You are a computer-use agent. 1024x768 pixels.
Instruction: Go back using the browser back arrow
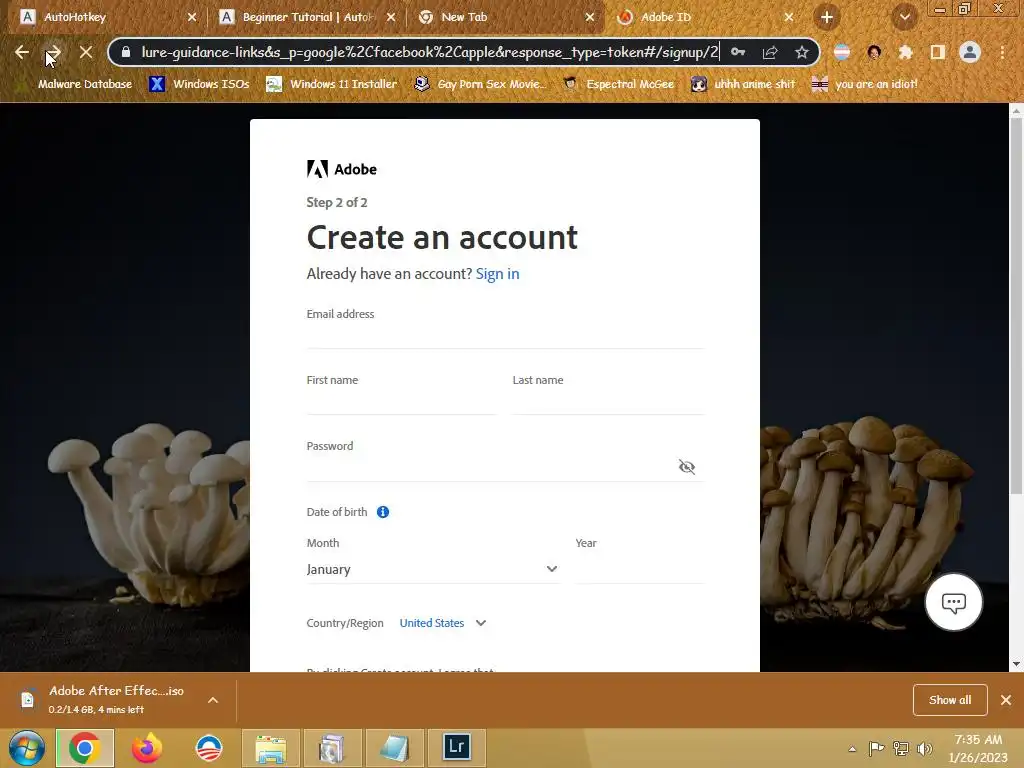click(22, 52)
